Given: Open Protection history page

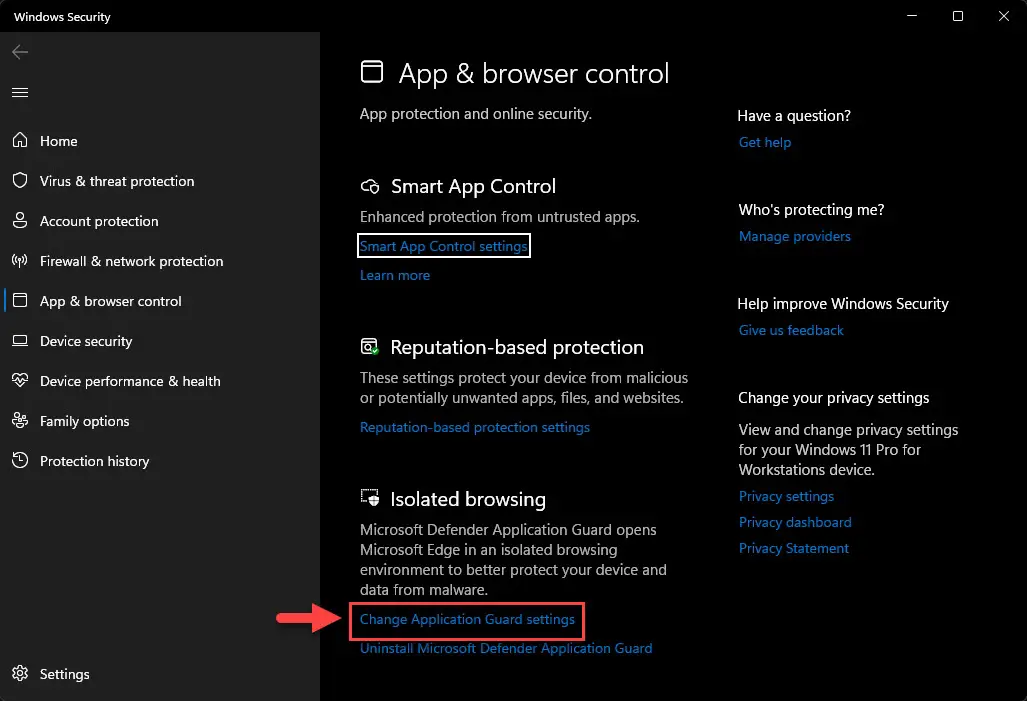Looking at the screenshot, I should click(94, 461).
